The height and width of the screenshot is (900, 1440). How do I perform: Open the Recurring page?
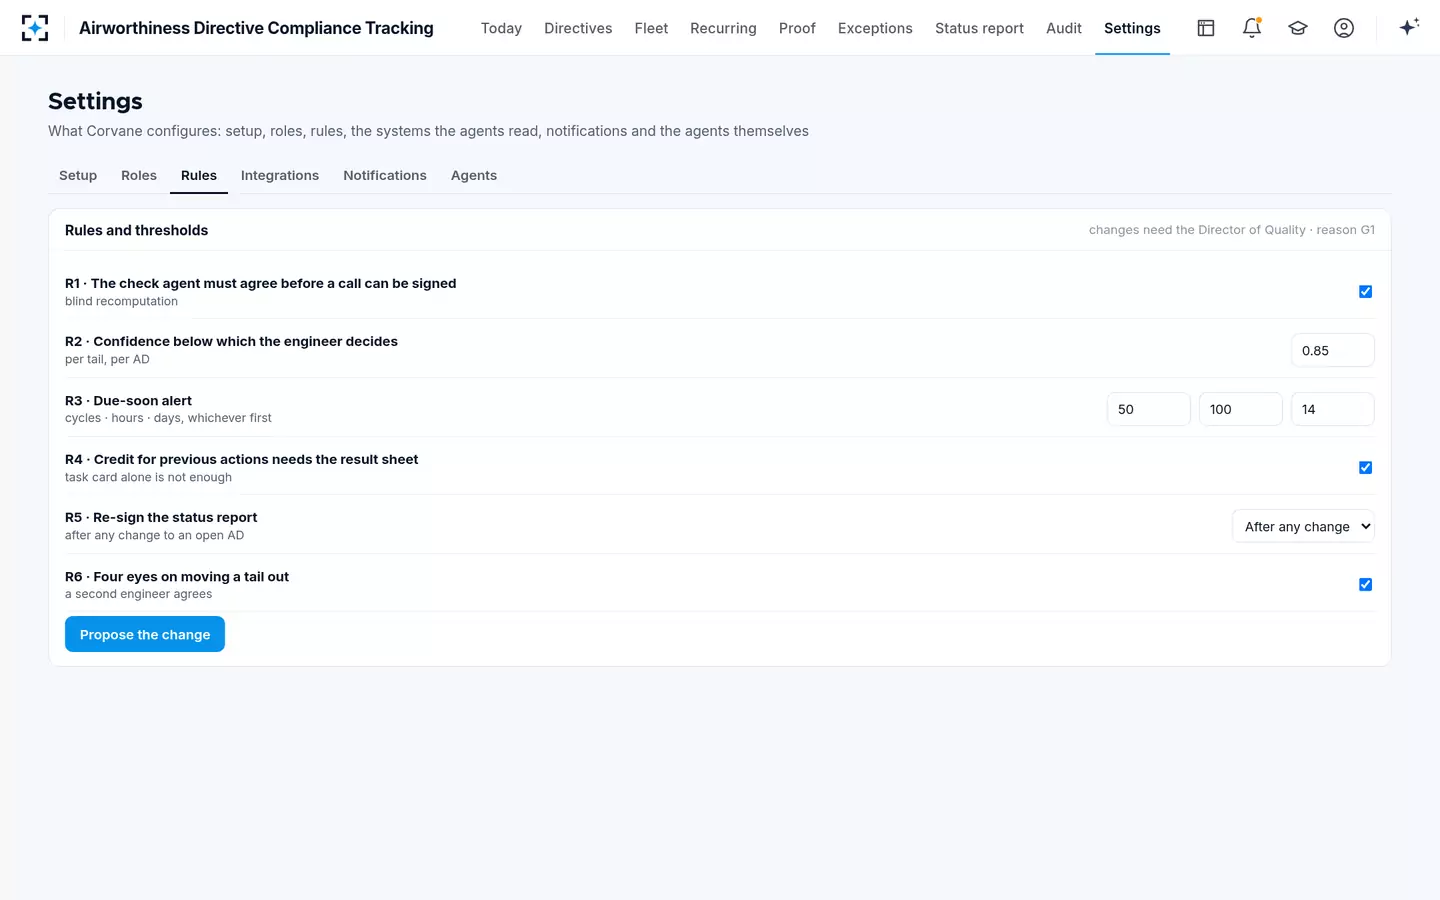(723, 28)
